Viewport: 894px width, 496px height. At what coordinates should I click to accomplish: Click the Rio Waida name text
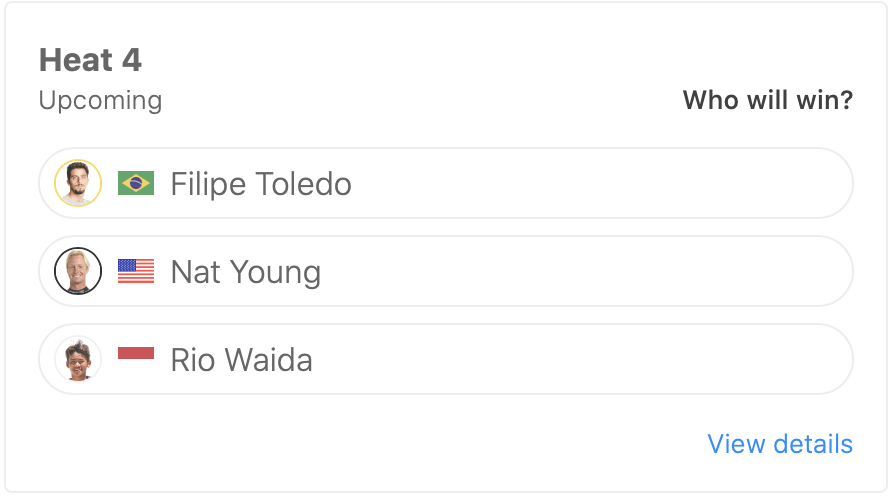pyautogui.click(x=242, y=360)
